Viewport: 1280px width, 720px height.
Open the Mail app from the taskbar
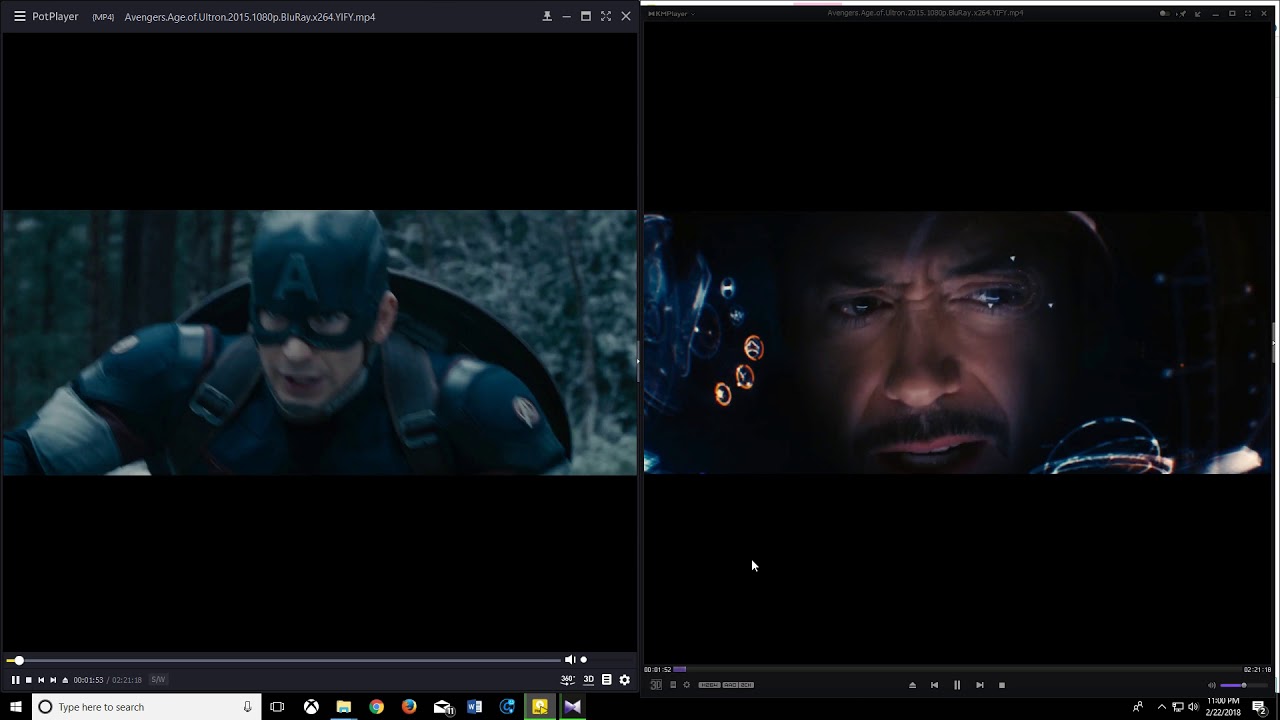[442, 707]
